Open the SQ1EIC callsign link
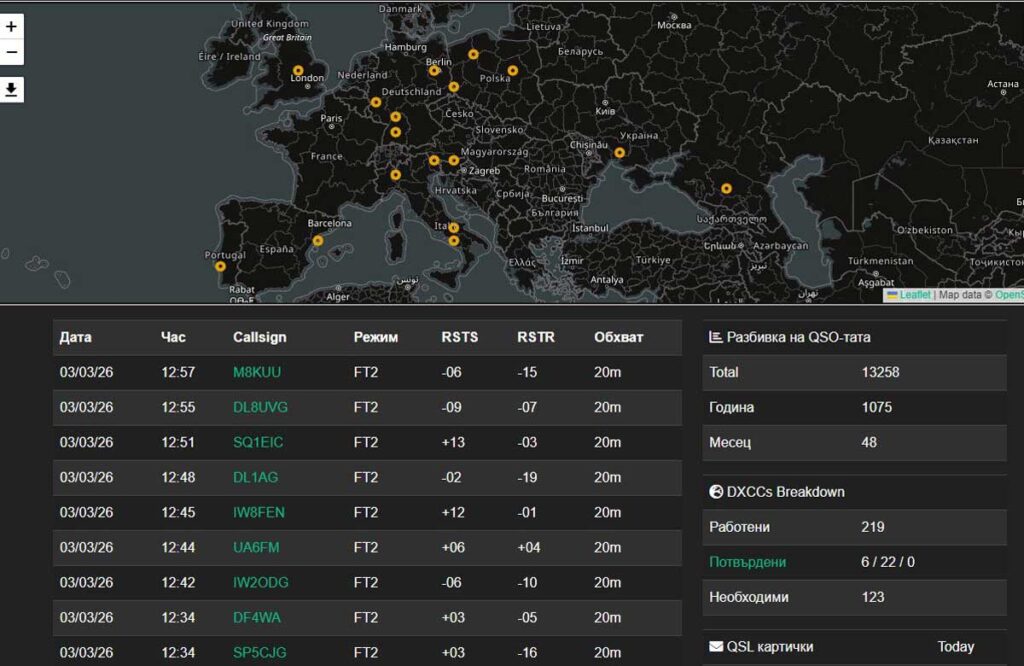This screenshot has height=666, width=1024. coord(258,442)
